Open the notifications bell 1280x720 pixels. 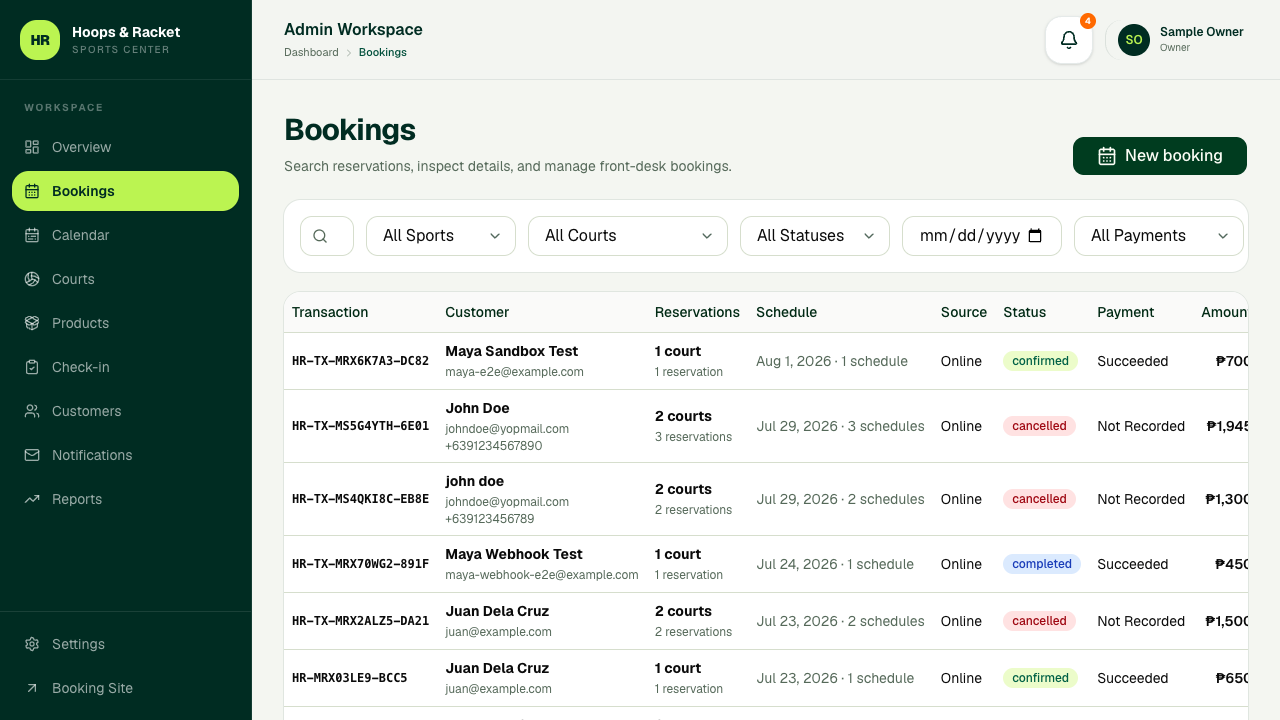1069,40
